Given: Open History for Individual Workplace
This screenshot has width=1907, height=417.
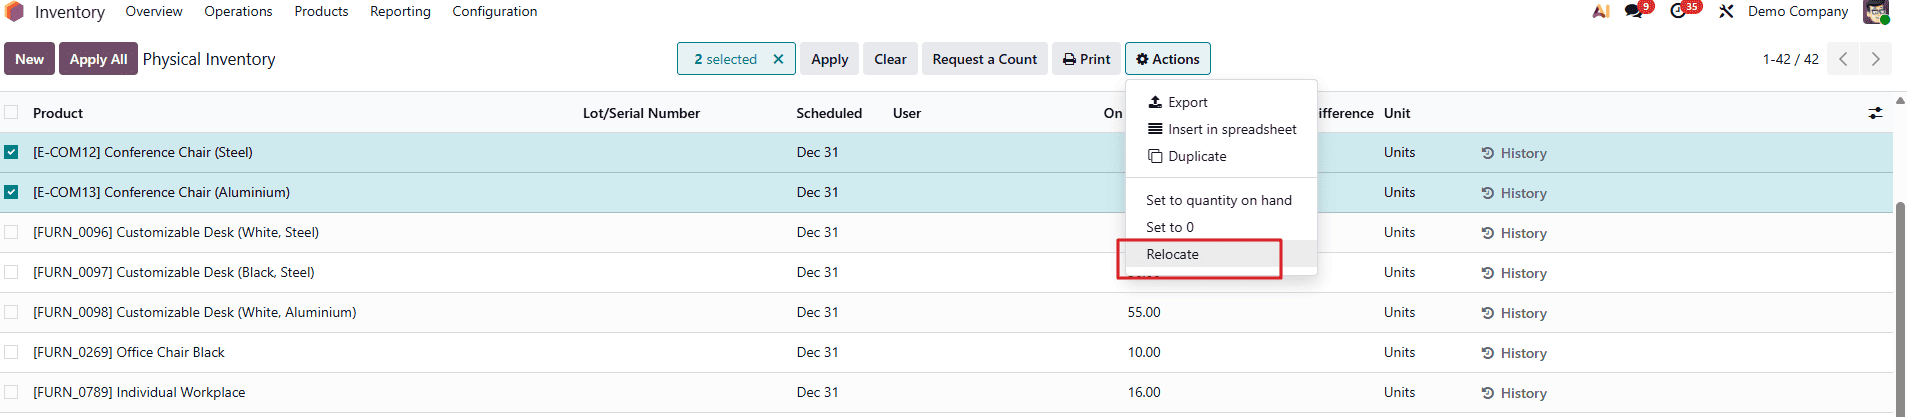Looking at the screenshot, I should pos(1514,393).
